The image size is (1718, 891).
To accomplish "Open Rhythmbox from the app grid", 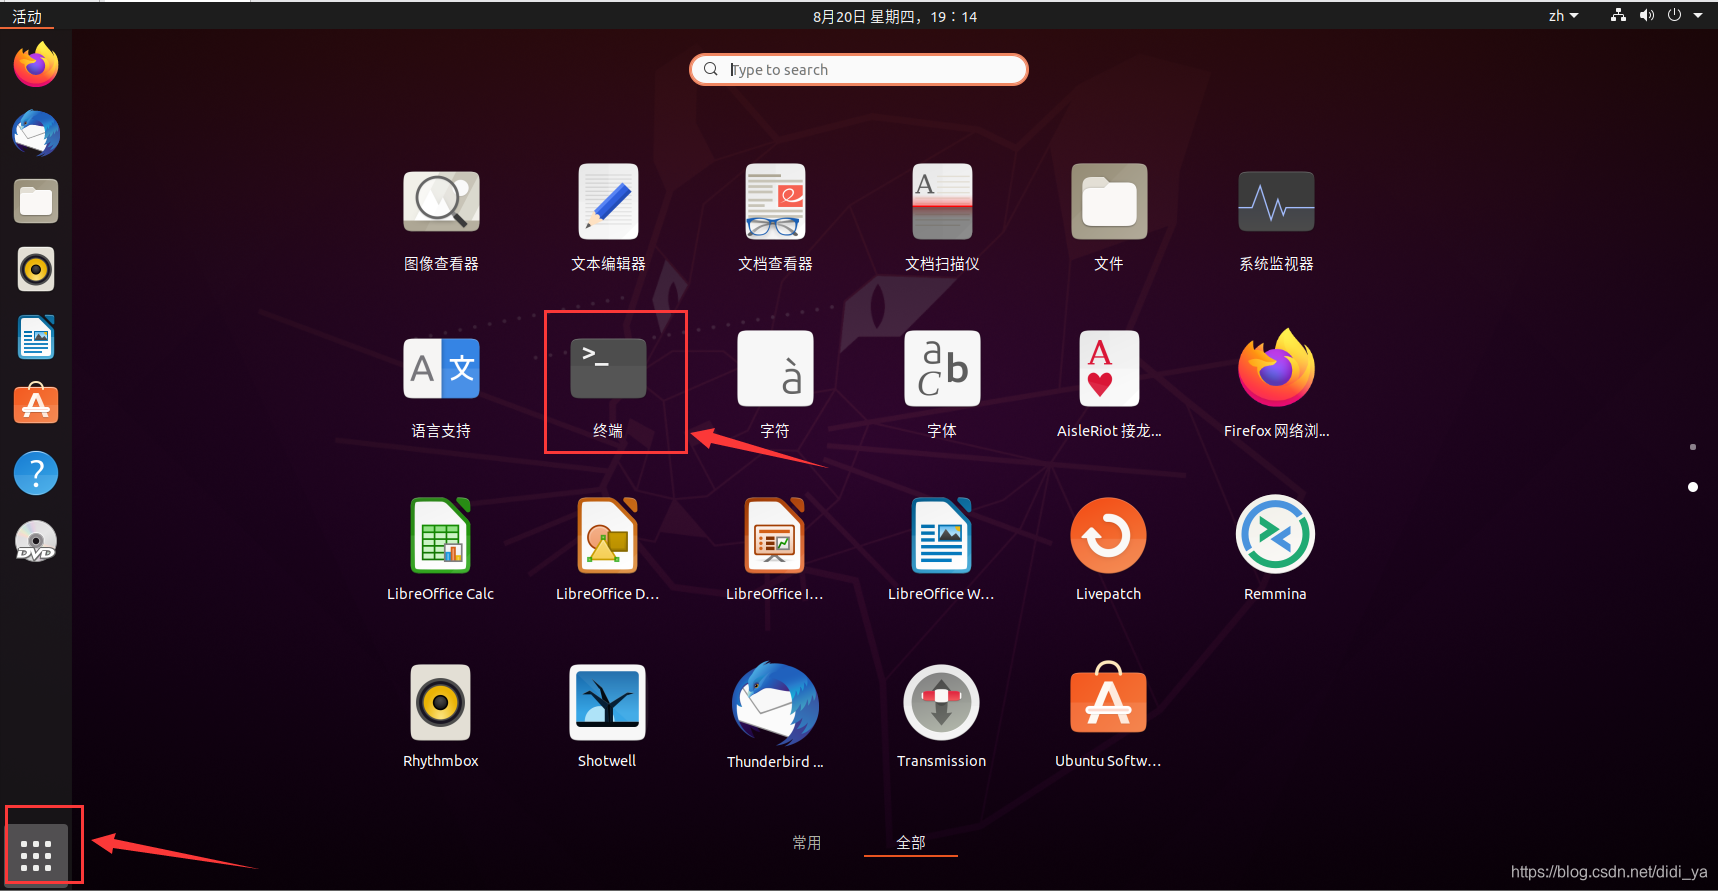I will [441, 716].
